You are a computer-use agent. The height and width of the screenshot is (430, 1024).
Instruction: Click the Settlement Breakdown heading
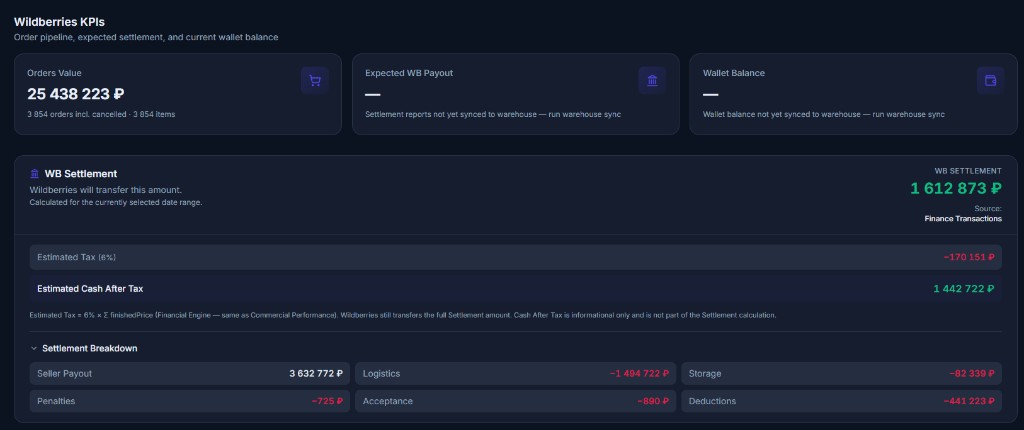[89, 348]
